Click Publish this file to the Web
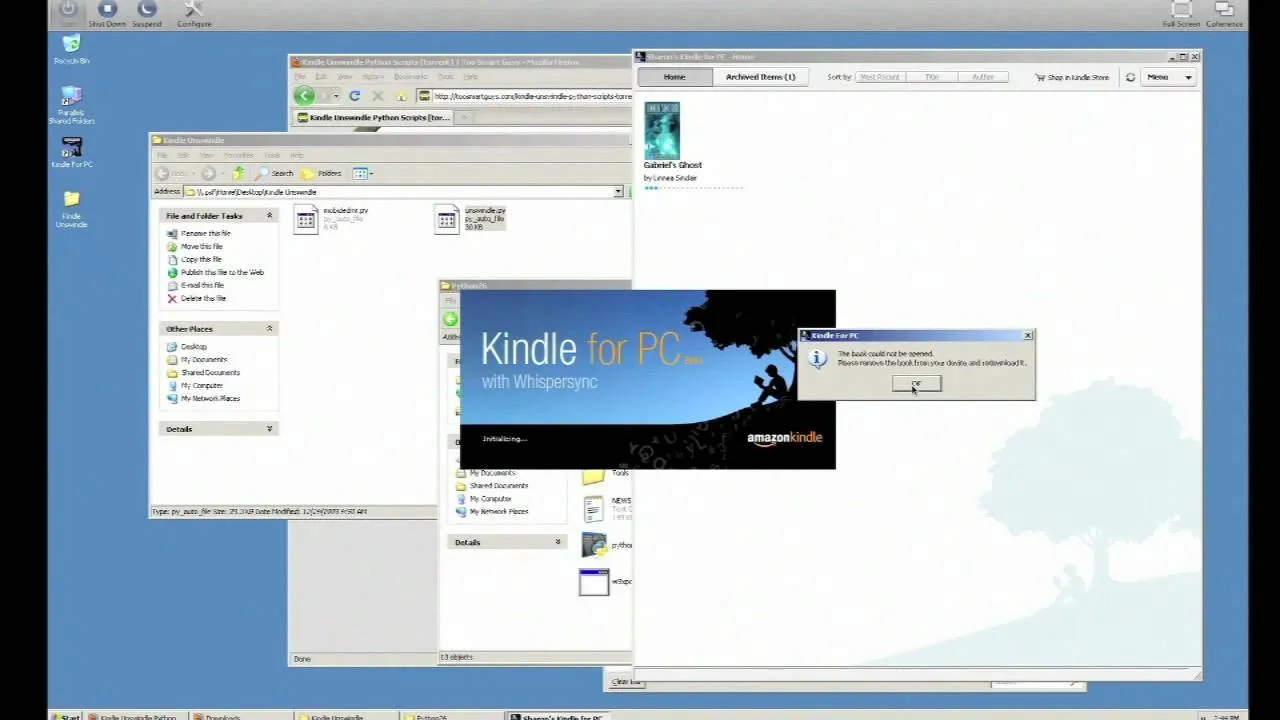Image resolution: width=1280 pixels, height=720 pixels. 222,272
